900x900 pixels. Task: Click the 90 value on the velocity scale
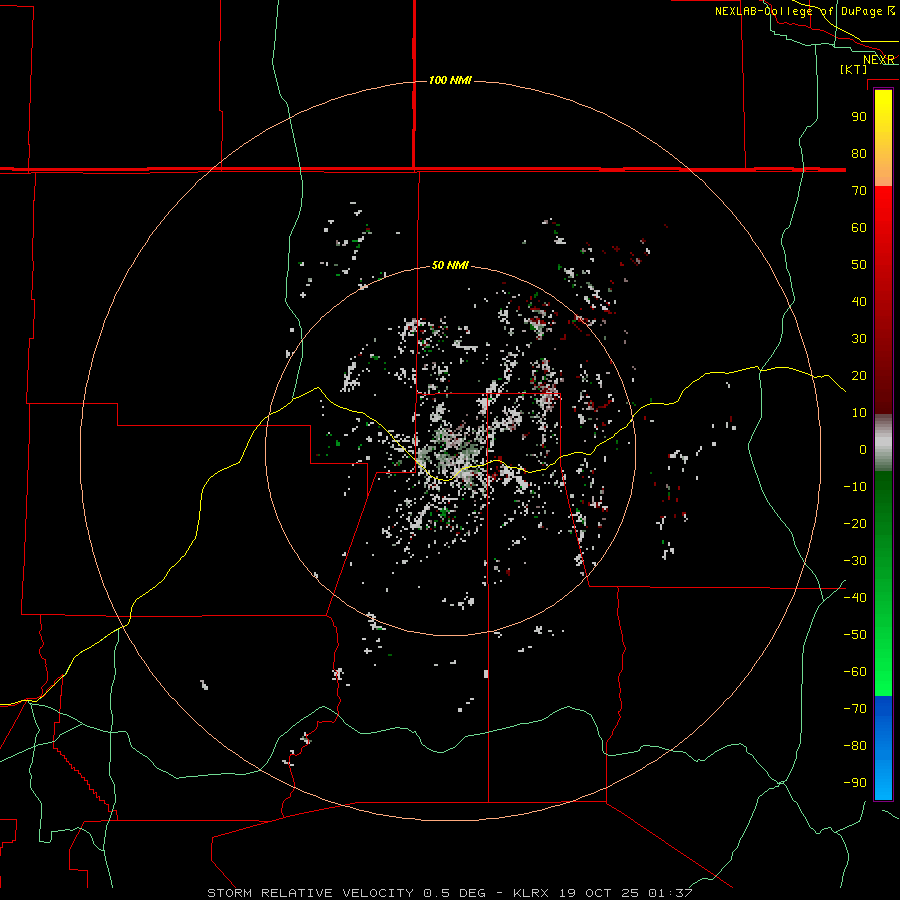point(859,117)
